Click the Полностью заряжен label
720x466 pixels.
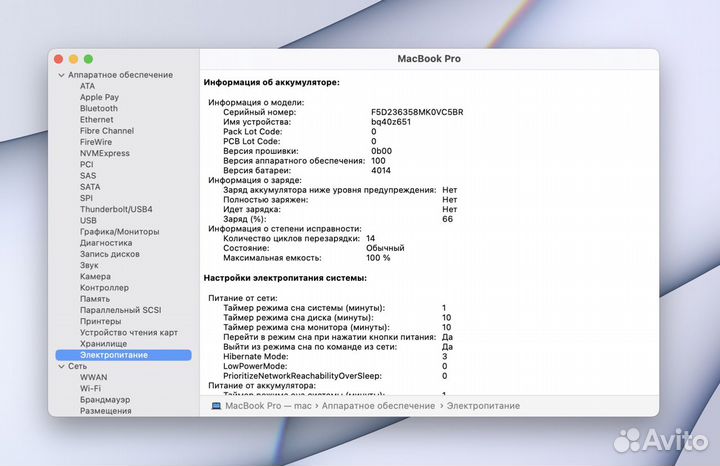click(266, 200)
